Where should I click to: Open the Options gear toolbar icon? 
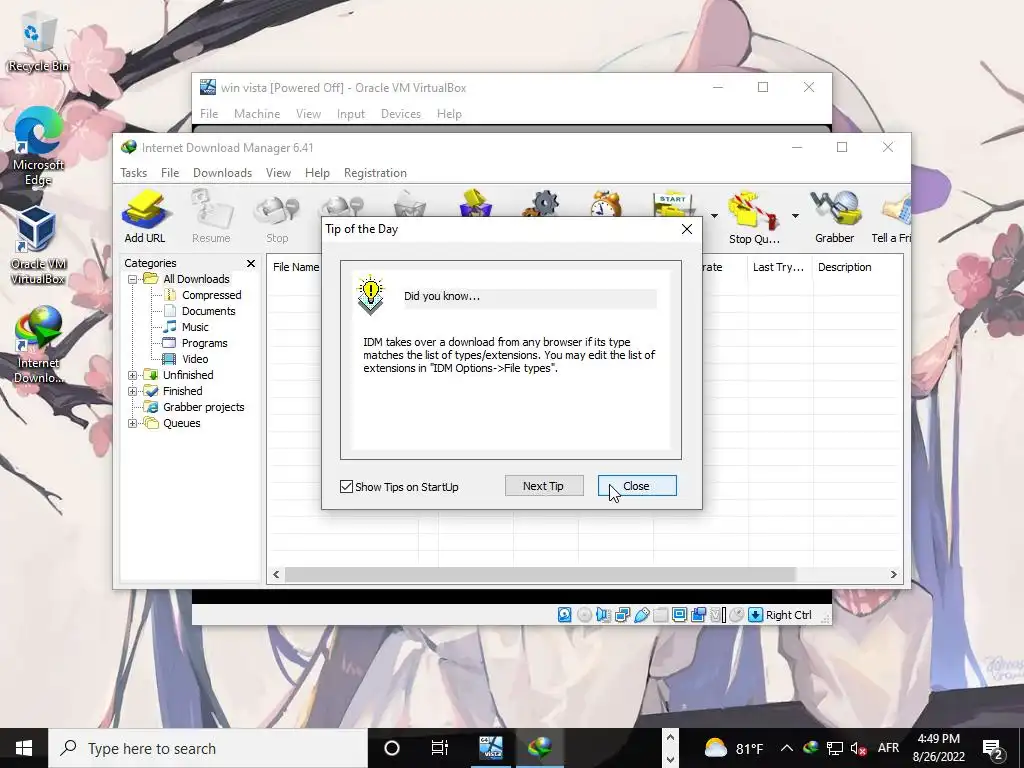541,204
